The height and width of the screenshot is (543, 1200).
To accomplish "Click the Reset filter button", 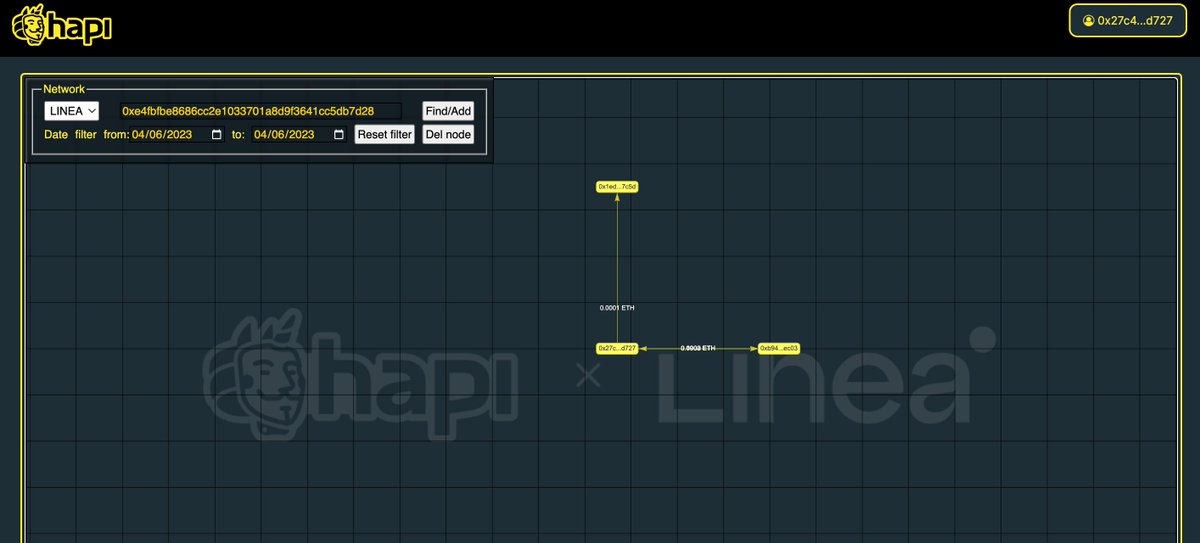I will 385,134.
